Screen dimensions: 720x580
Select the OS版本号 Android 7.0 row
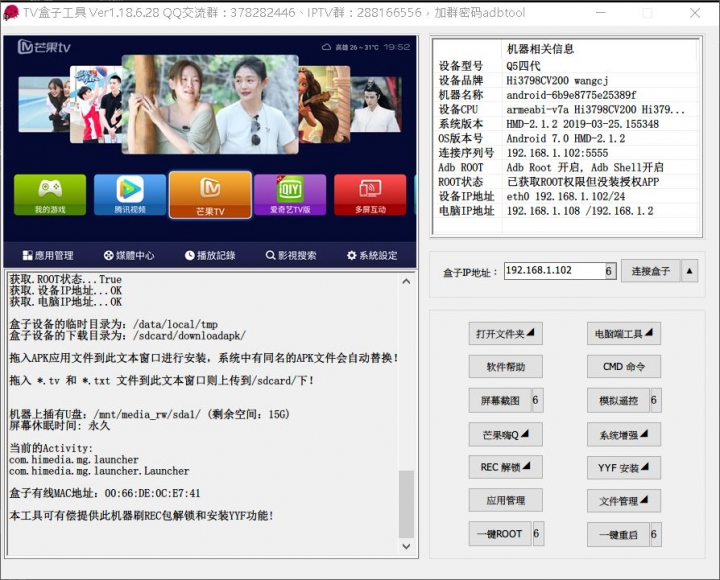[x=566, y=138]
